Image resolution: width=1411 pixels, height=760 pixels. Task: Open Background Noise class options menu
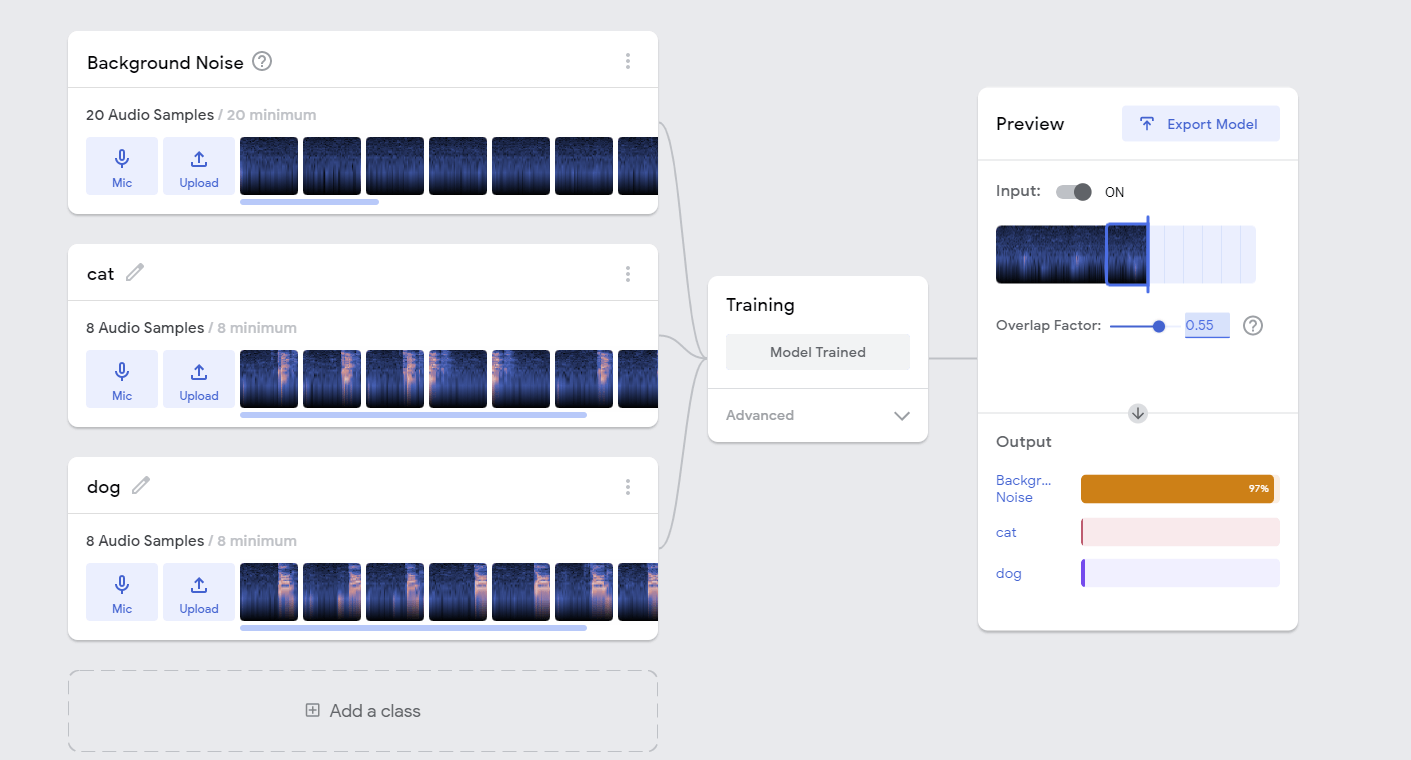628,61
